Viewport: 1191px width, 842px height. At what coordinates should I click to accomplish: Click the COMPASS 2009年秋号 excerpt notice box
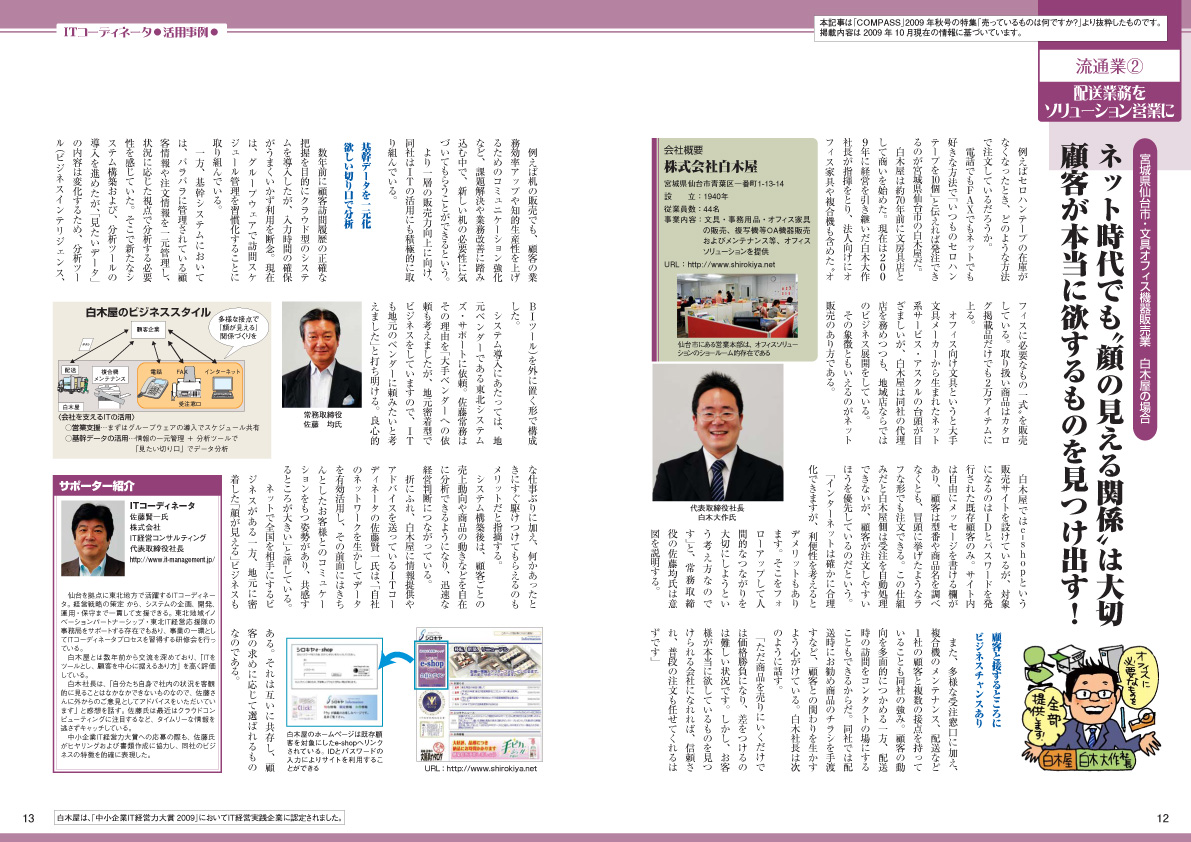click(989, 28)
